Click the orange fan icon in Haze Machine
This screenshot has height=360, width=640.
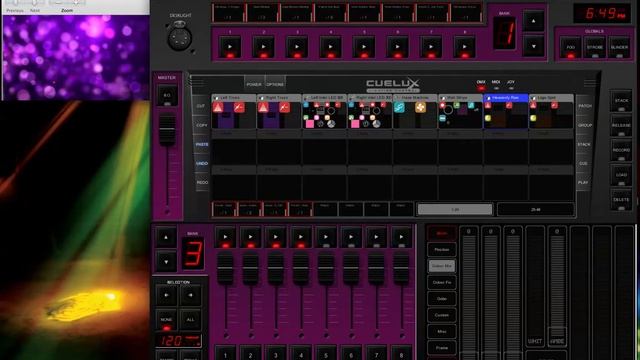420,107
